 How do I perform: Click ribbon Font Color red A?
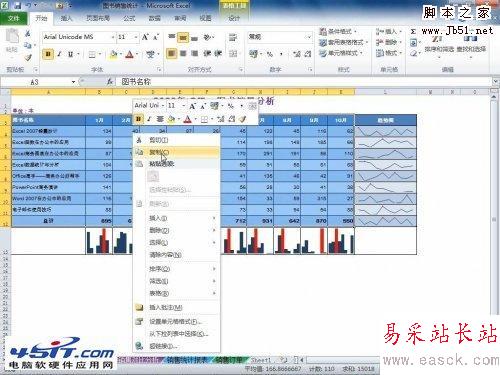tap(129, 54)
